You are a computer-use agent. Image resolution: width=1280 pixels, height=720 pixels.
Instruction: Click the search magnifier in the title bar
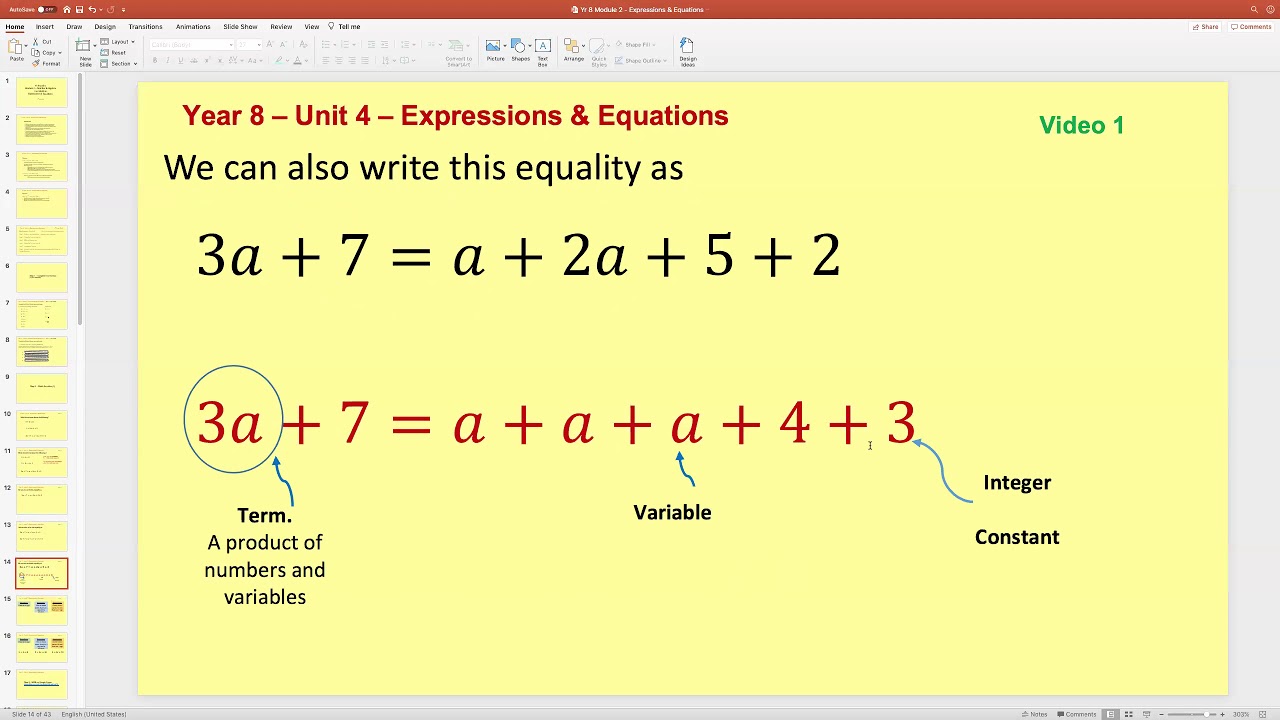[x=1254, y=9]
